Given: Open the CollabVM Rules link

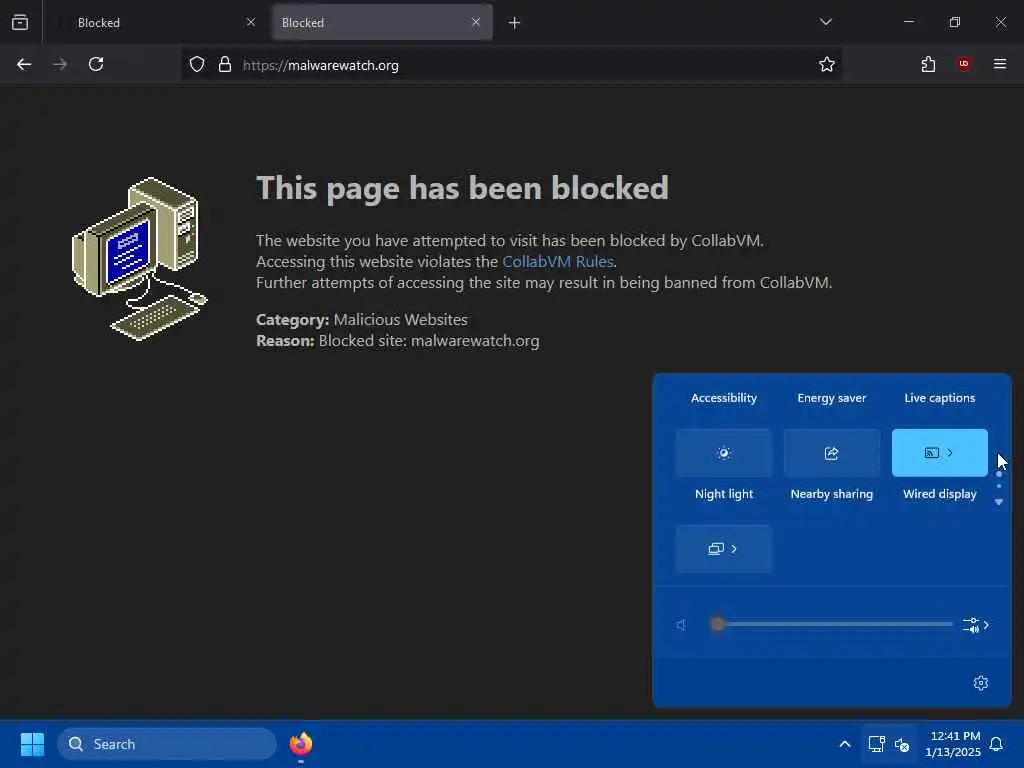Looking at the screenshot, I should click(558, 262).
